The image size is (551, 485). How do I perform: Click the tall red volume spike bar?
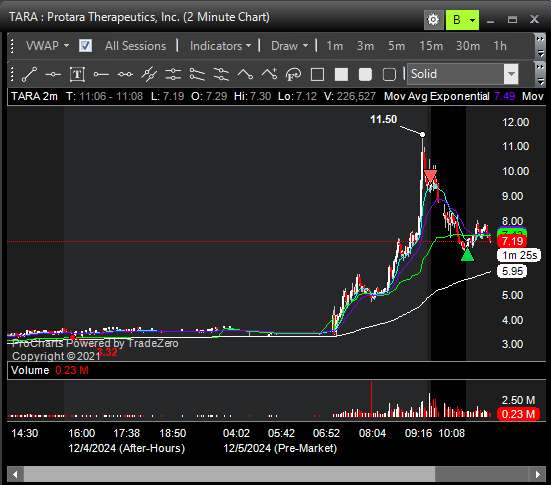click(x=371, y=399)
